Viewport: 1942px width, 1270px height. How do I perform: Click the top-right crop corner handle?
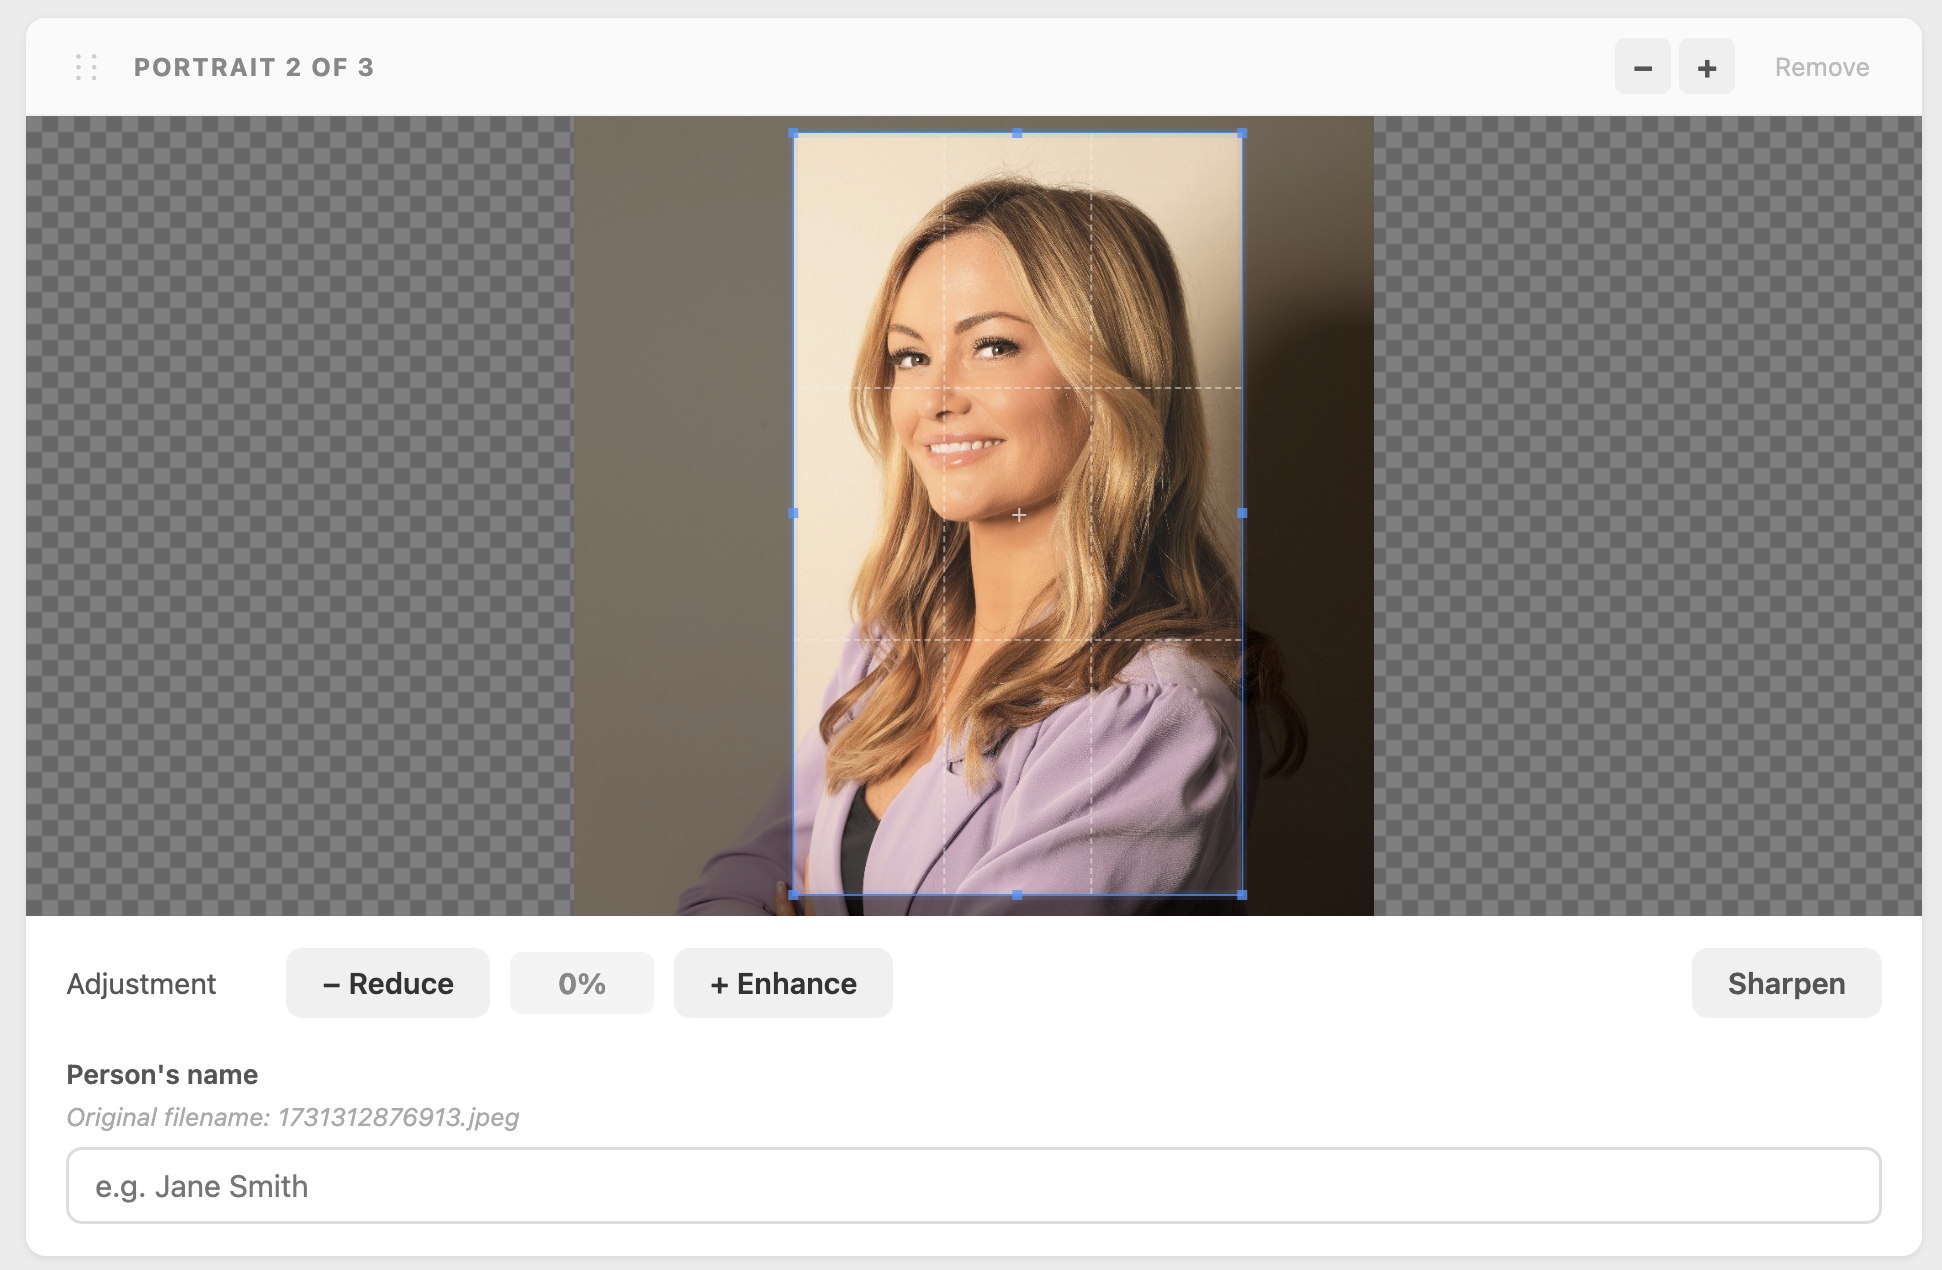[1242, 133]
